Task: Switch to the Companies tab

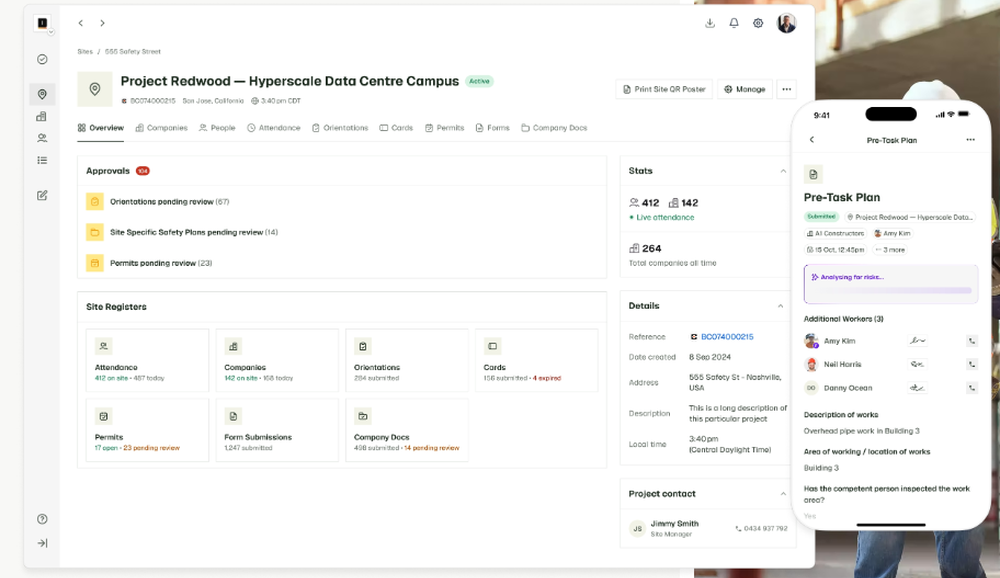Action: [161, 128]
